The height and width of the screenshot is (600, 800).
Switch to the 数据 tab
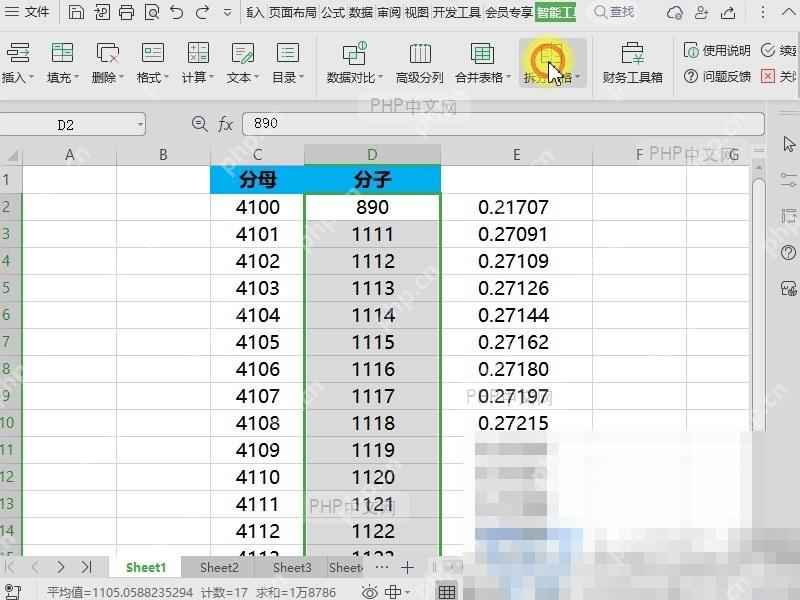(x=361, y=12)
